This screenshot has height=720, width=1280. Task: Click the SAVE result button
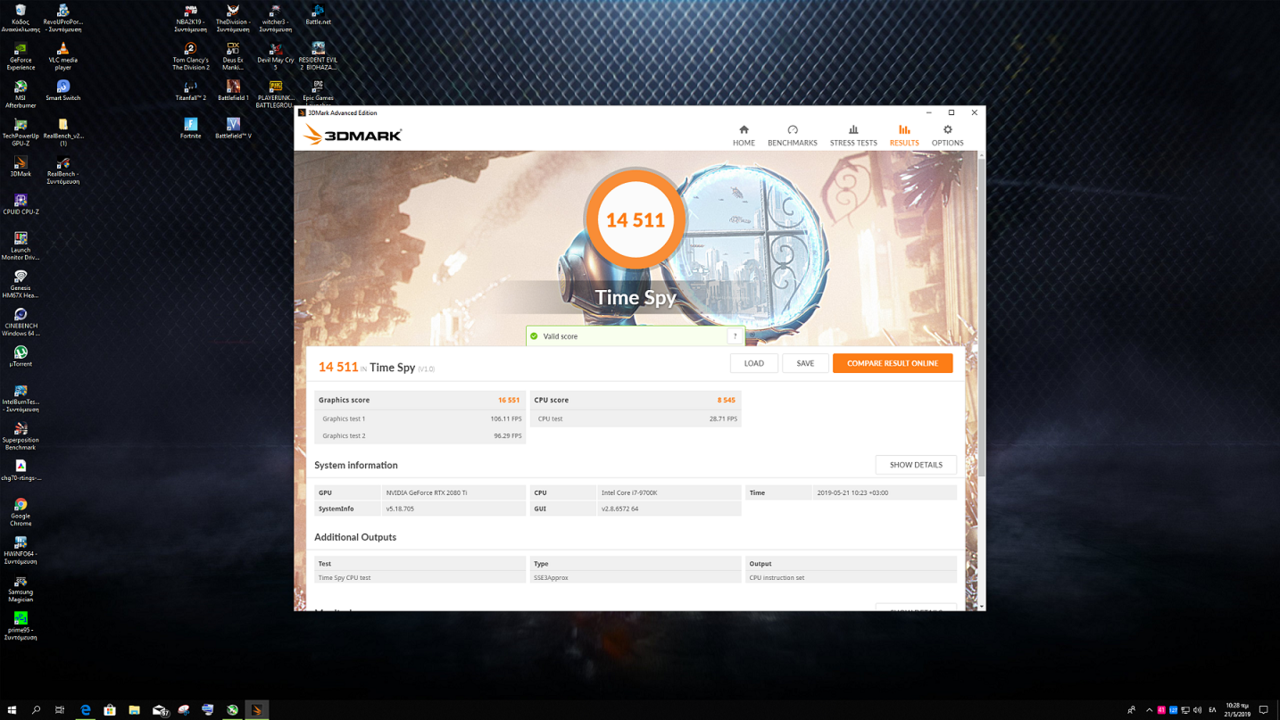tap(805, 363)
